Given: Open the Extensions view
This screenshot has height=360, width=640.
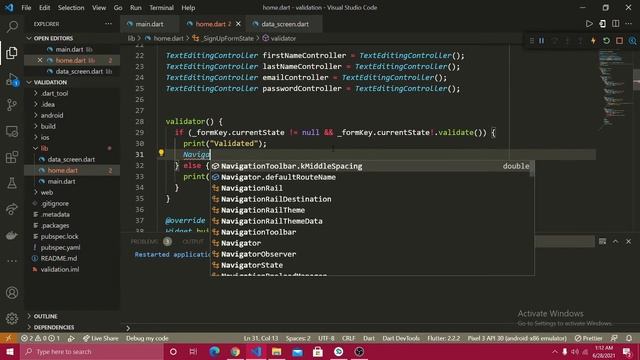Looking at the screenshot, I should 12,157.
